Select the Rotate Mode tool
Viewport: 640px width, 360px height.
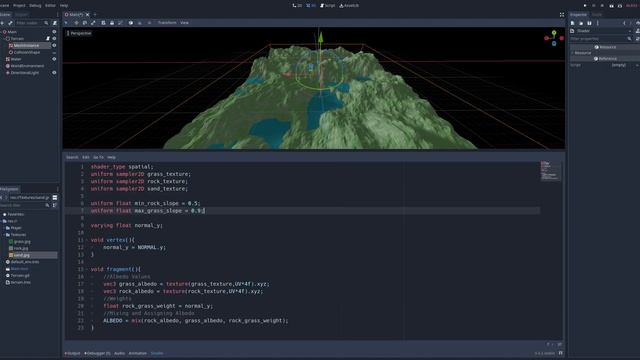(85, 23)
